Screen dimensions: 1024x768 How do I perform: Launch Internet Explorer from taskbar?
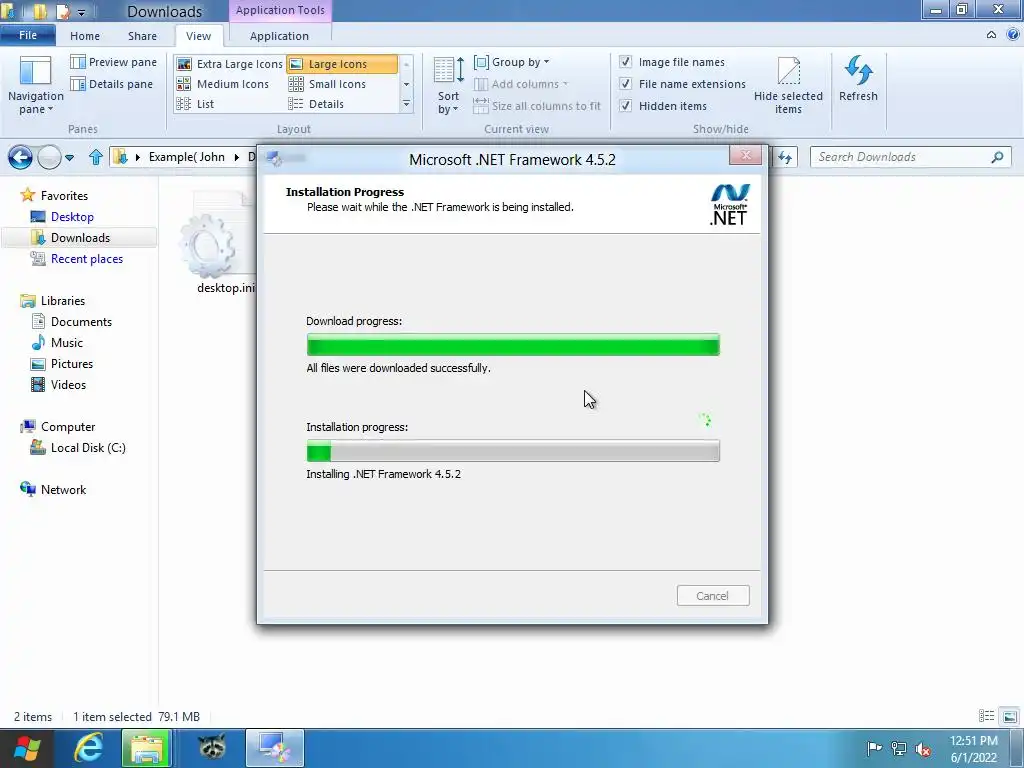pos(88,748)
